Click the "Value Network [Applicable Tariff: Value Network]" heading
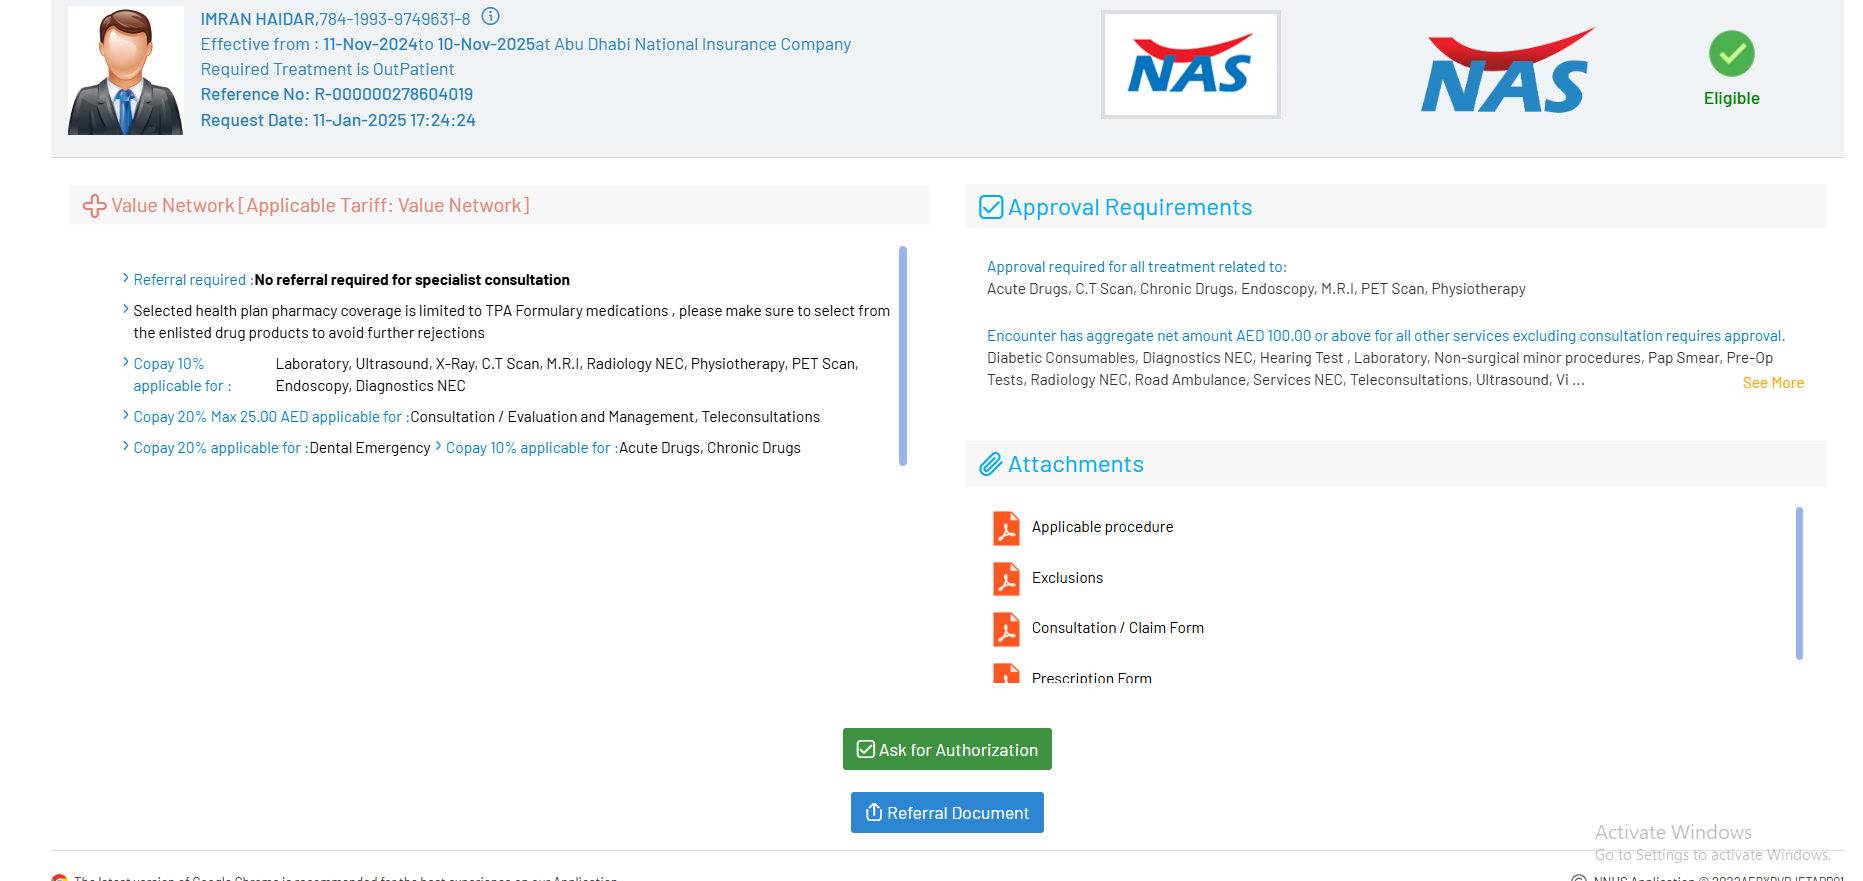The image size is (1863, 881). (320, 205)
